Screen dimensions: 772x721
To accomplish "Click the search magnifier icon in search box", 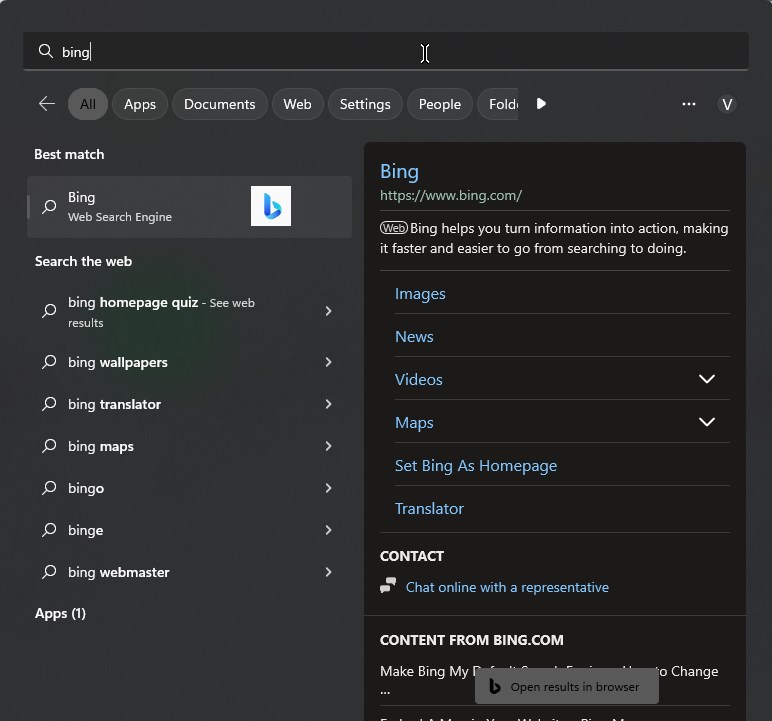I will point(45,52).
